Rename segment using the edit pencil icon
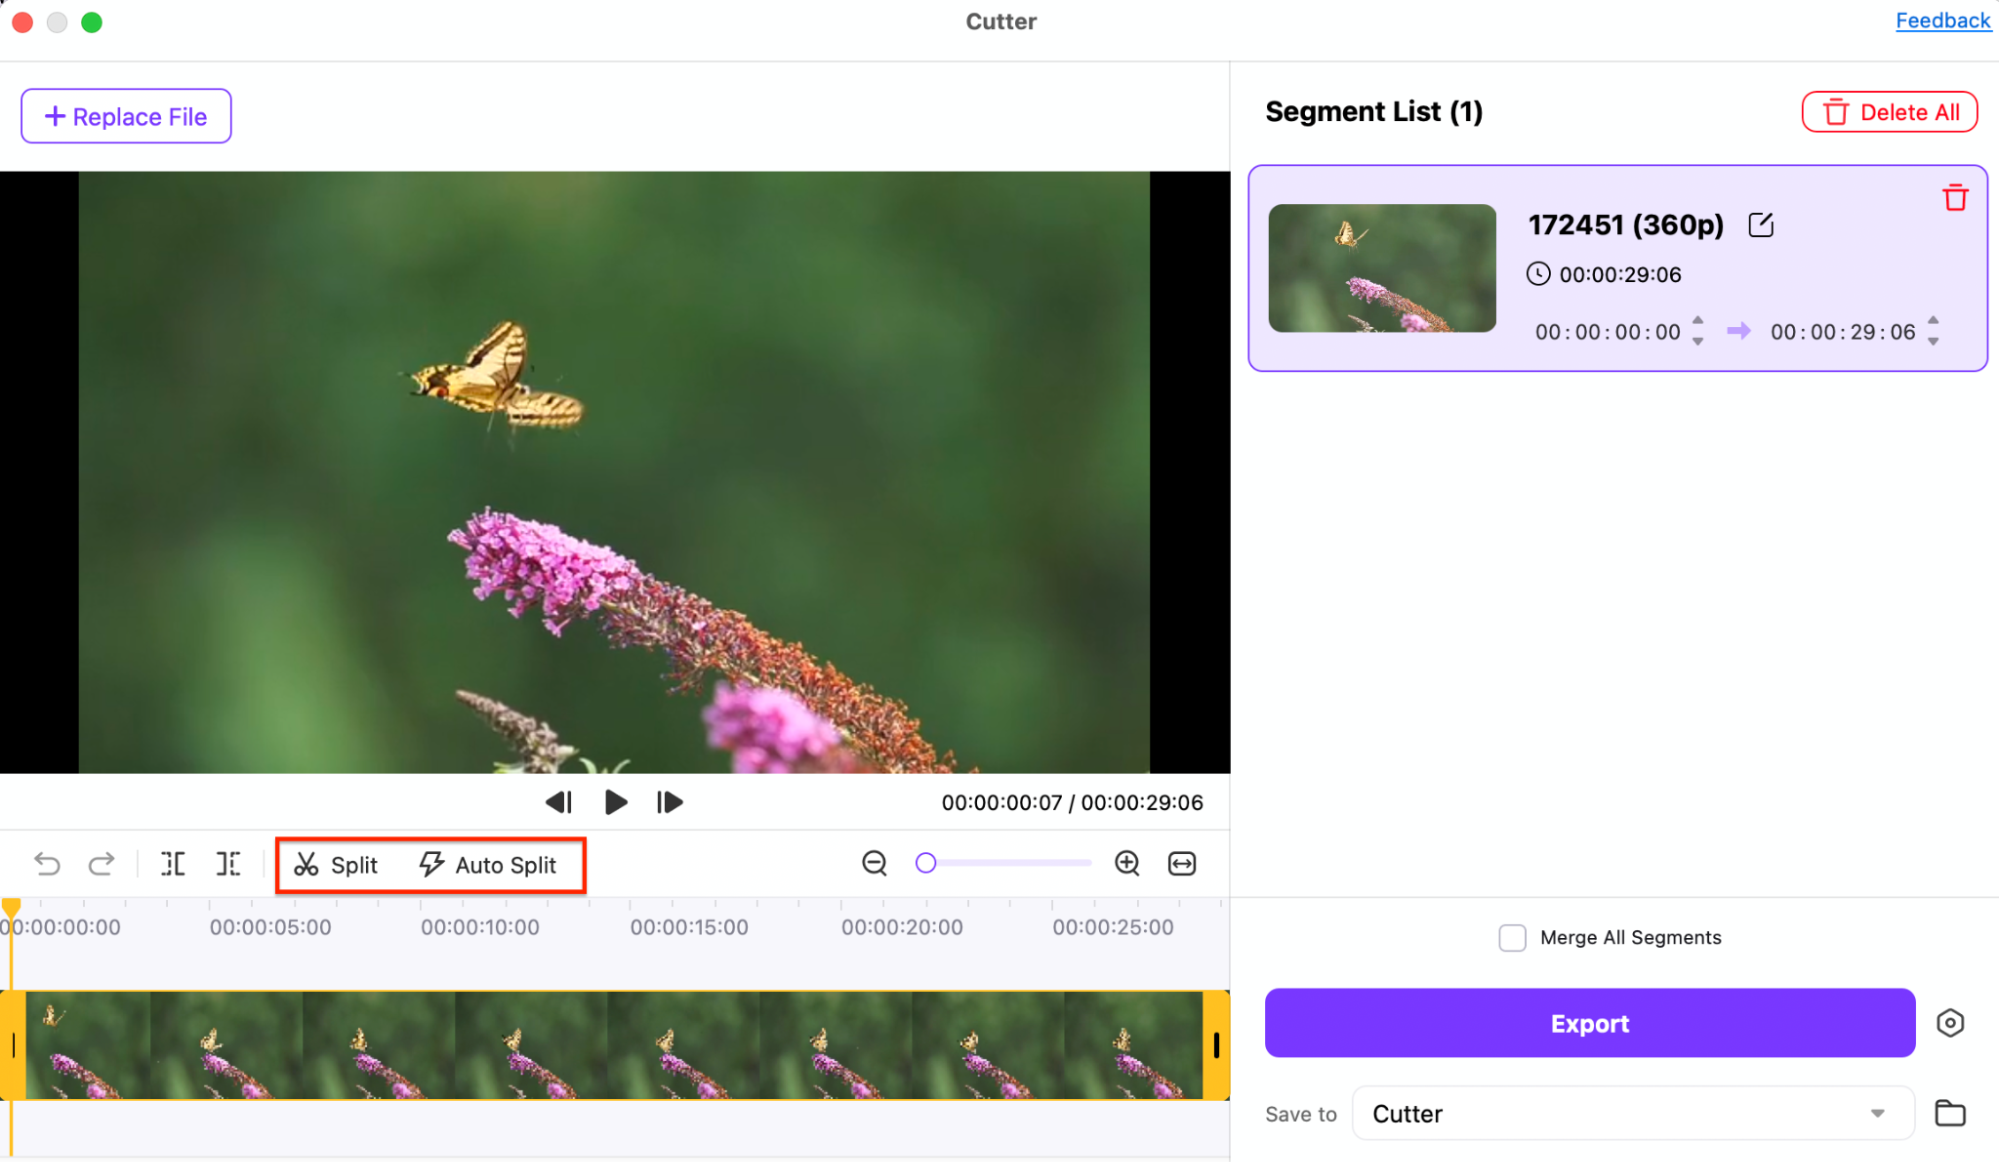This screenshot has width=1999, height=1162. (1761, 225)
